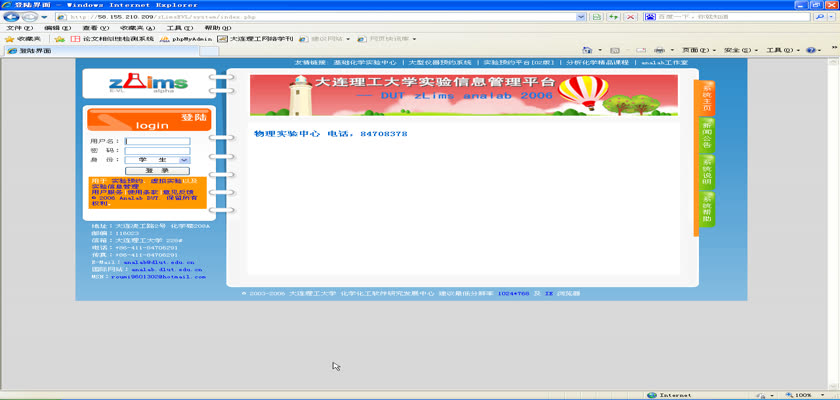Open the 查看(V) menu
This screenshot has width=840, height=400.
tap(95, 28)
